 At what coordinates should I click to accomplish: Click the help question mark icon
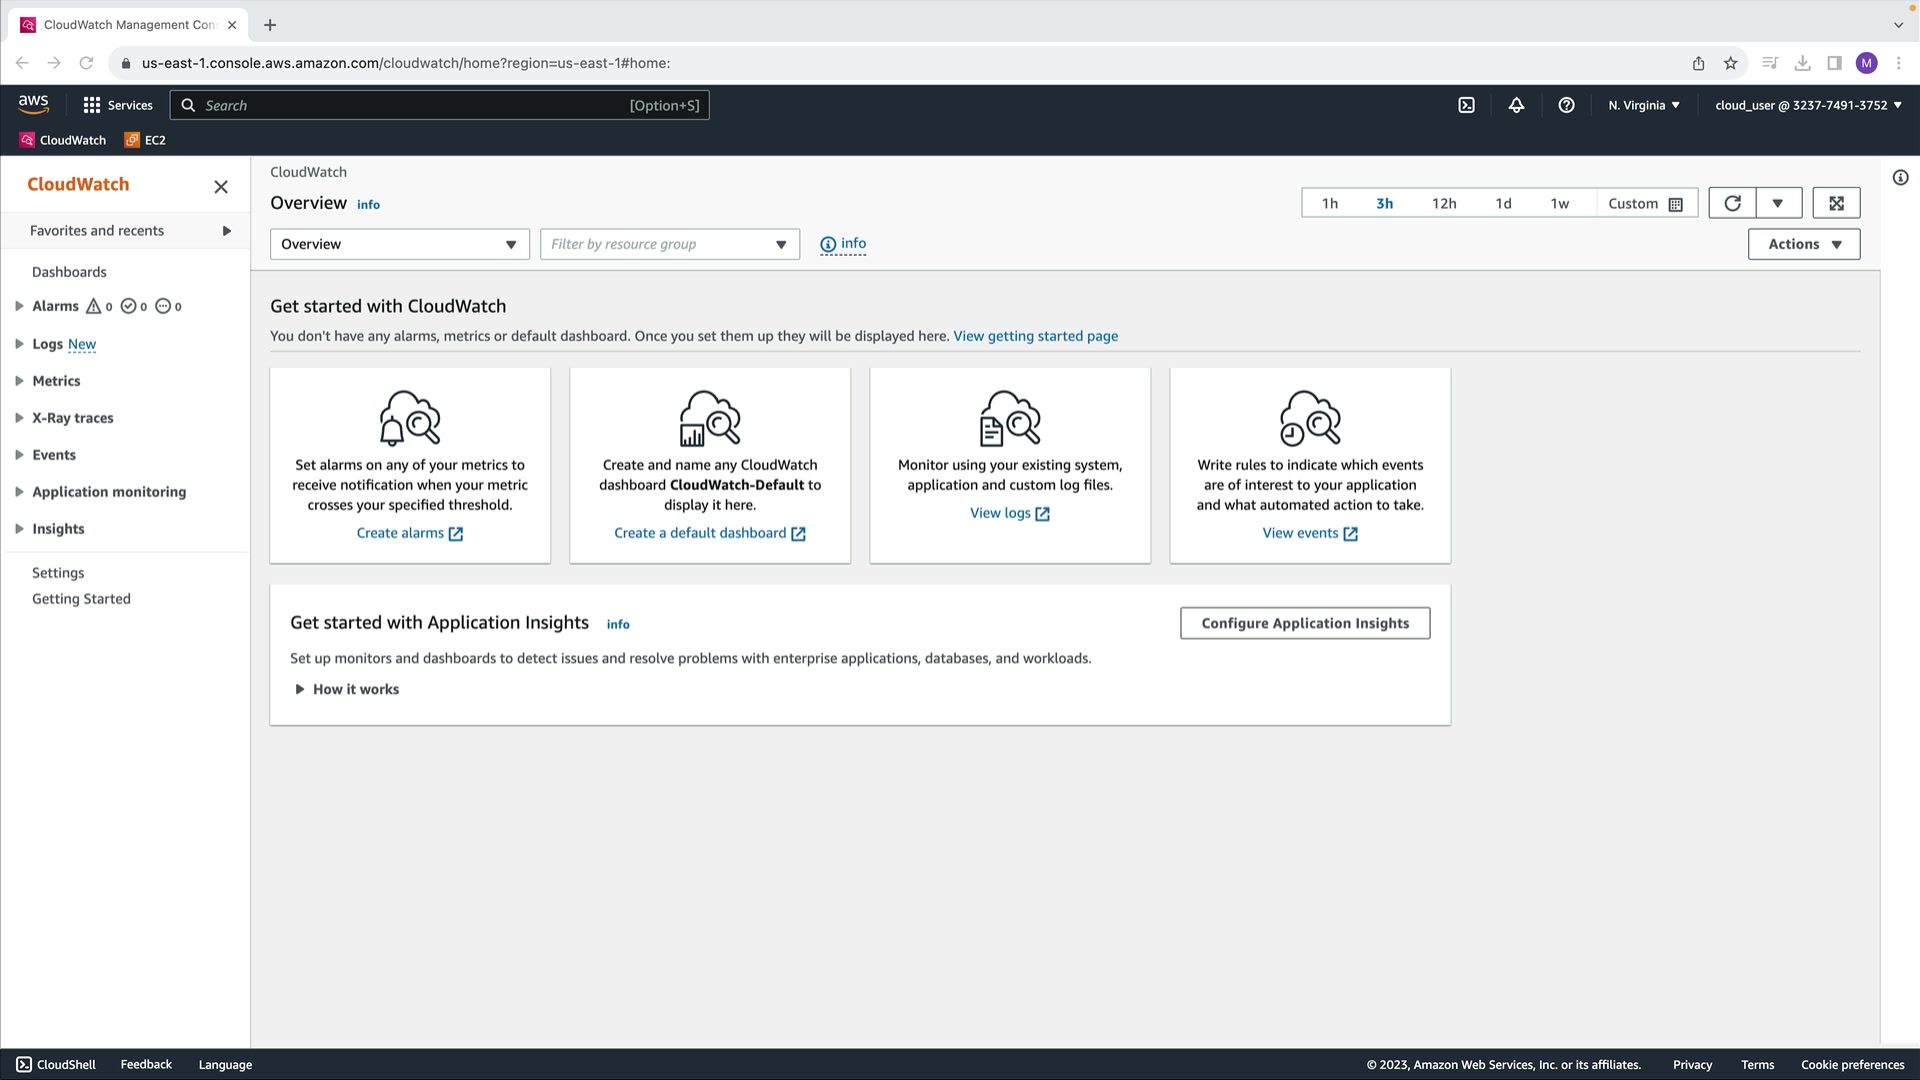pyautogui.click(x=1566, y=105)
